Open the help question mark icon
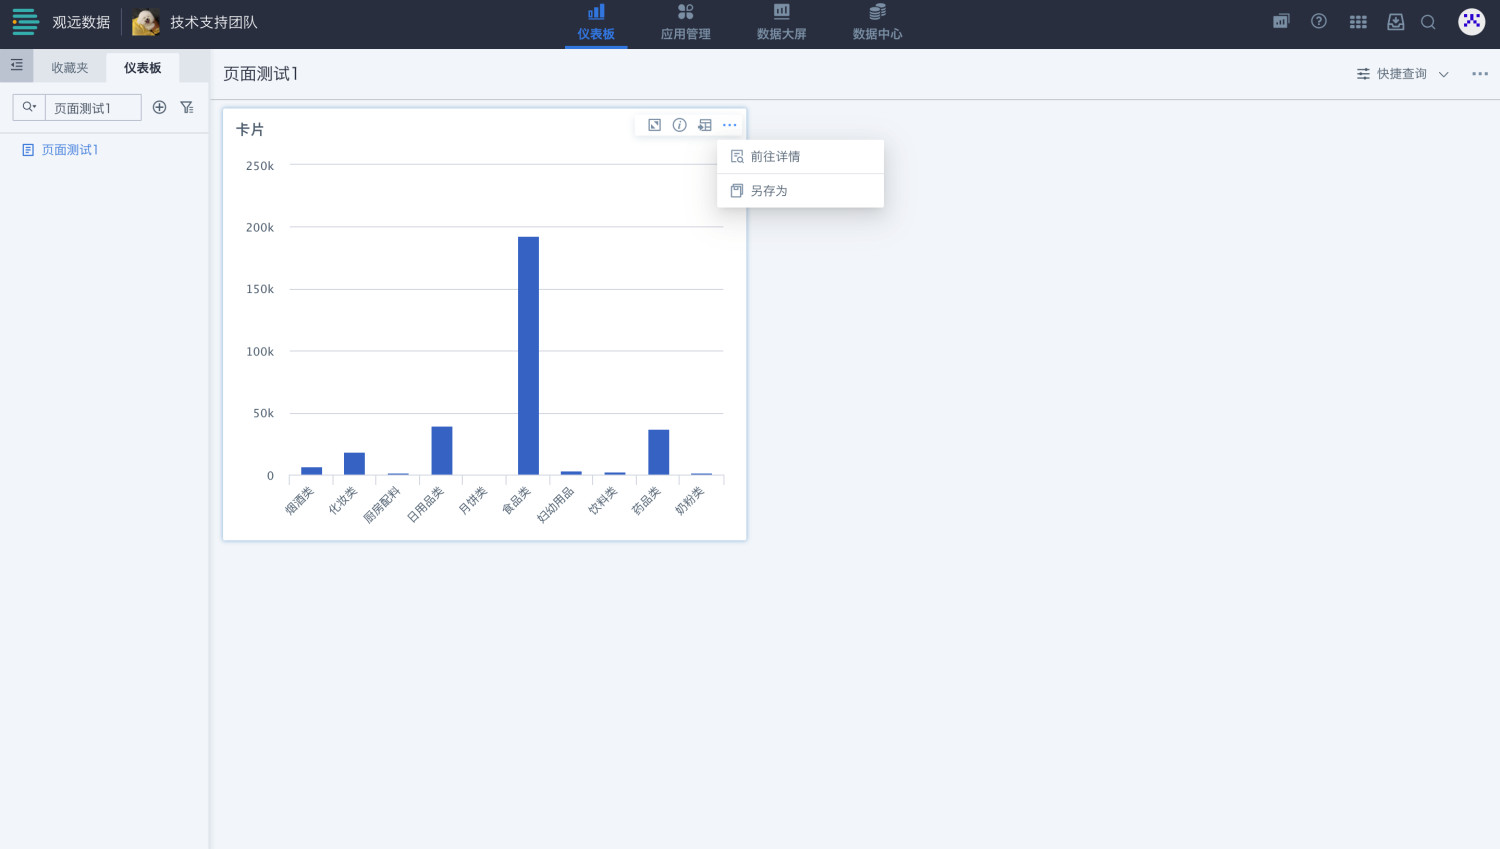 1319,21
